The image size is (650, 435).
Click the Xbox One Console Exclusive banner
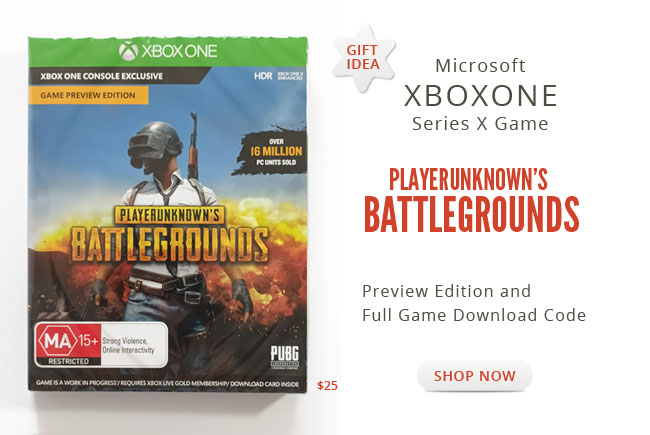tap(102, 76)
